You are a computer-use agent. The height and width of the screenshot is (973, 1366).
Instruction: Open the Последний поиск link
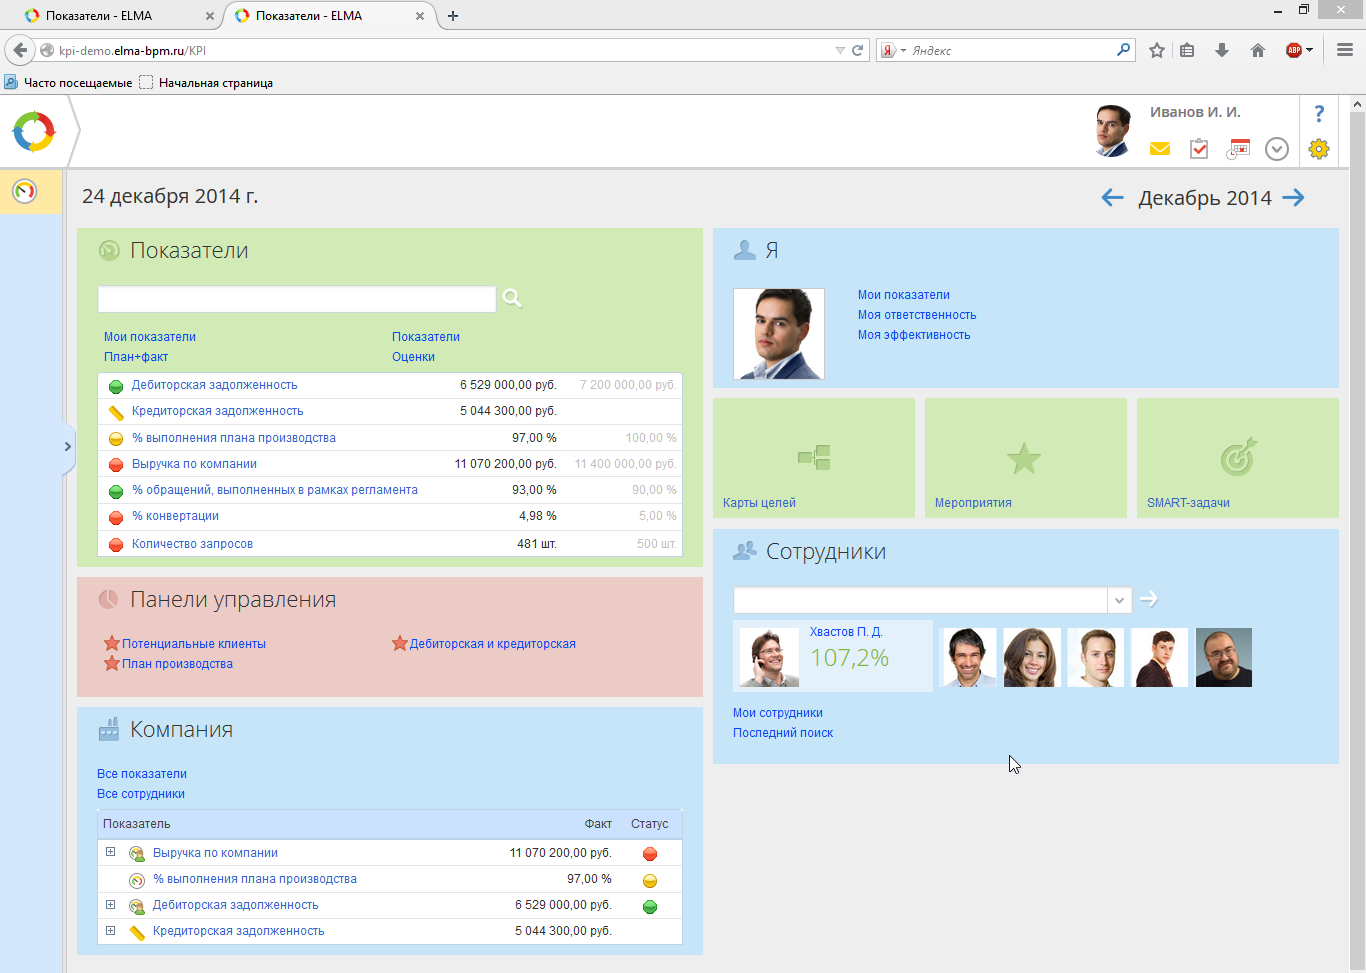(783, 733)
